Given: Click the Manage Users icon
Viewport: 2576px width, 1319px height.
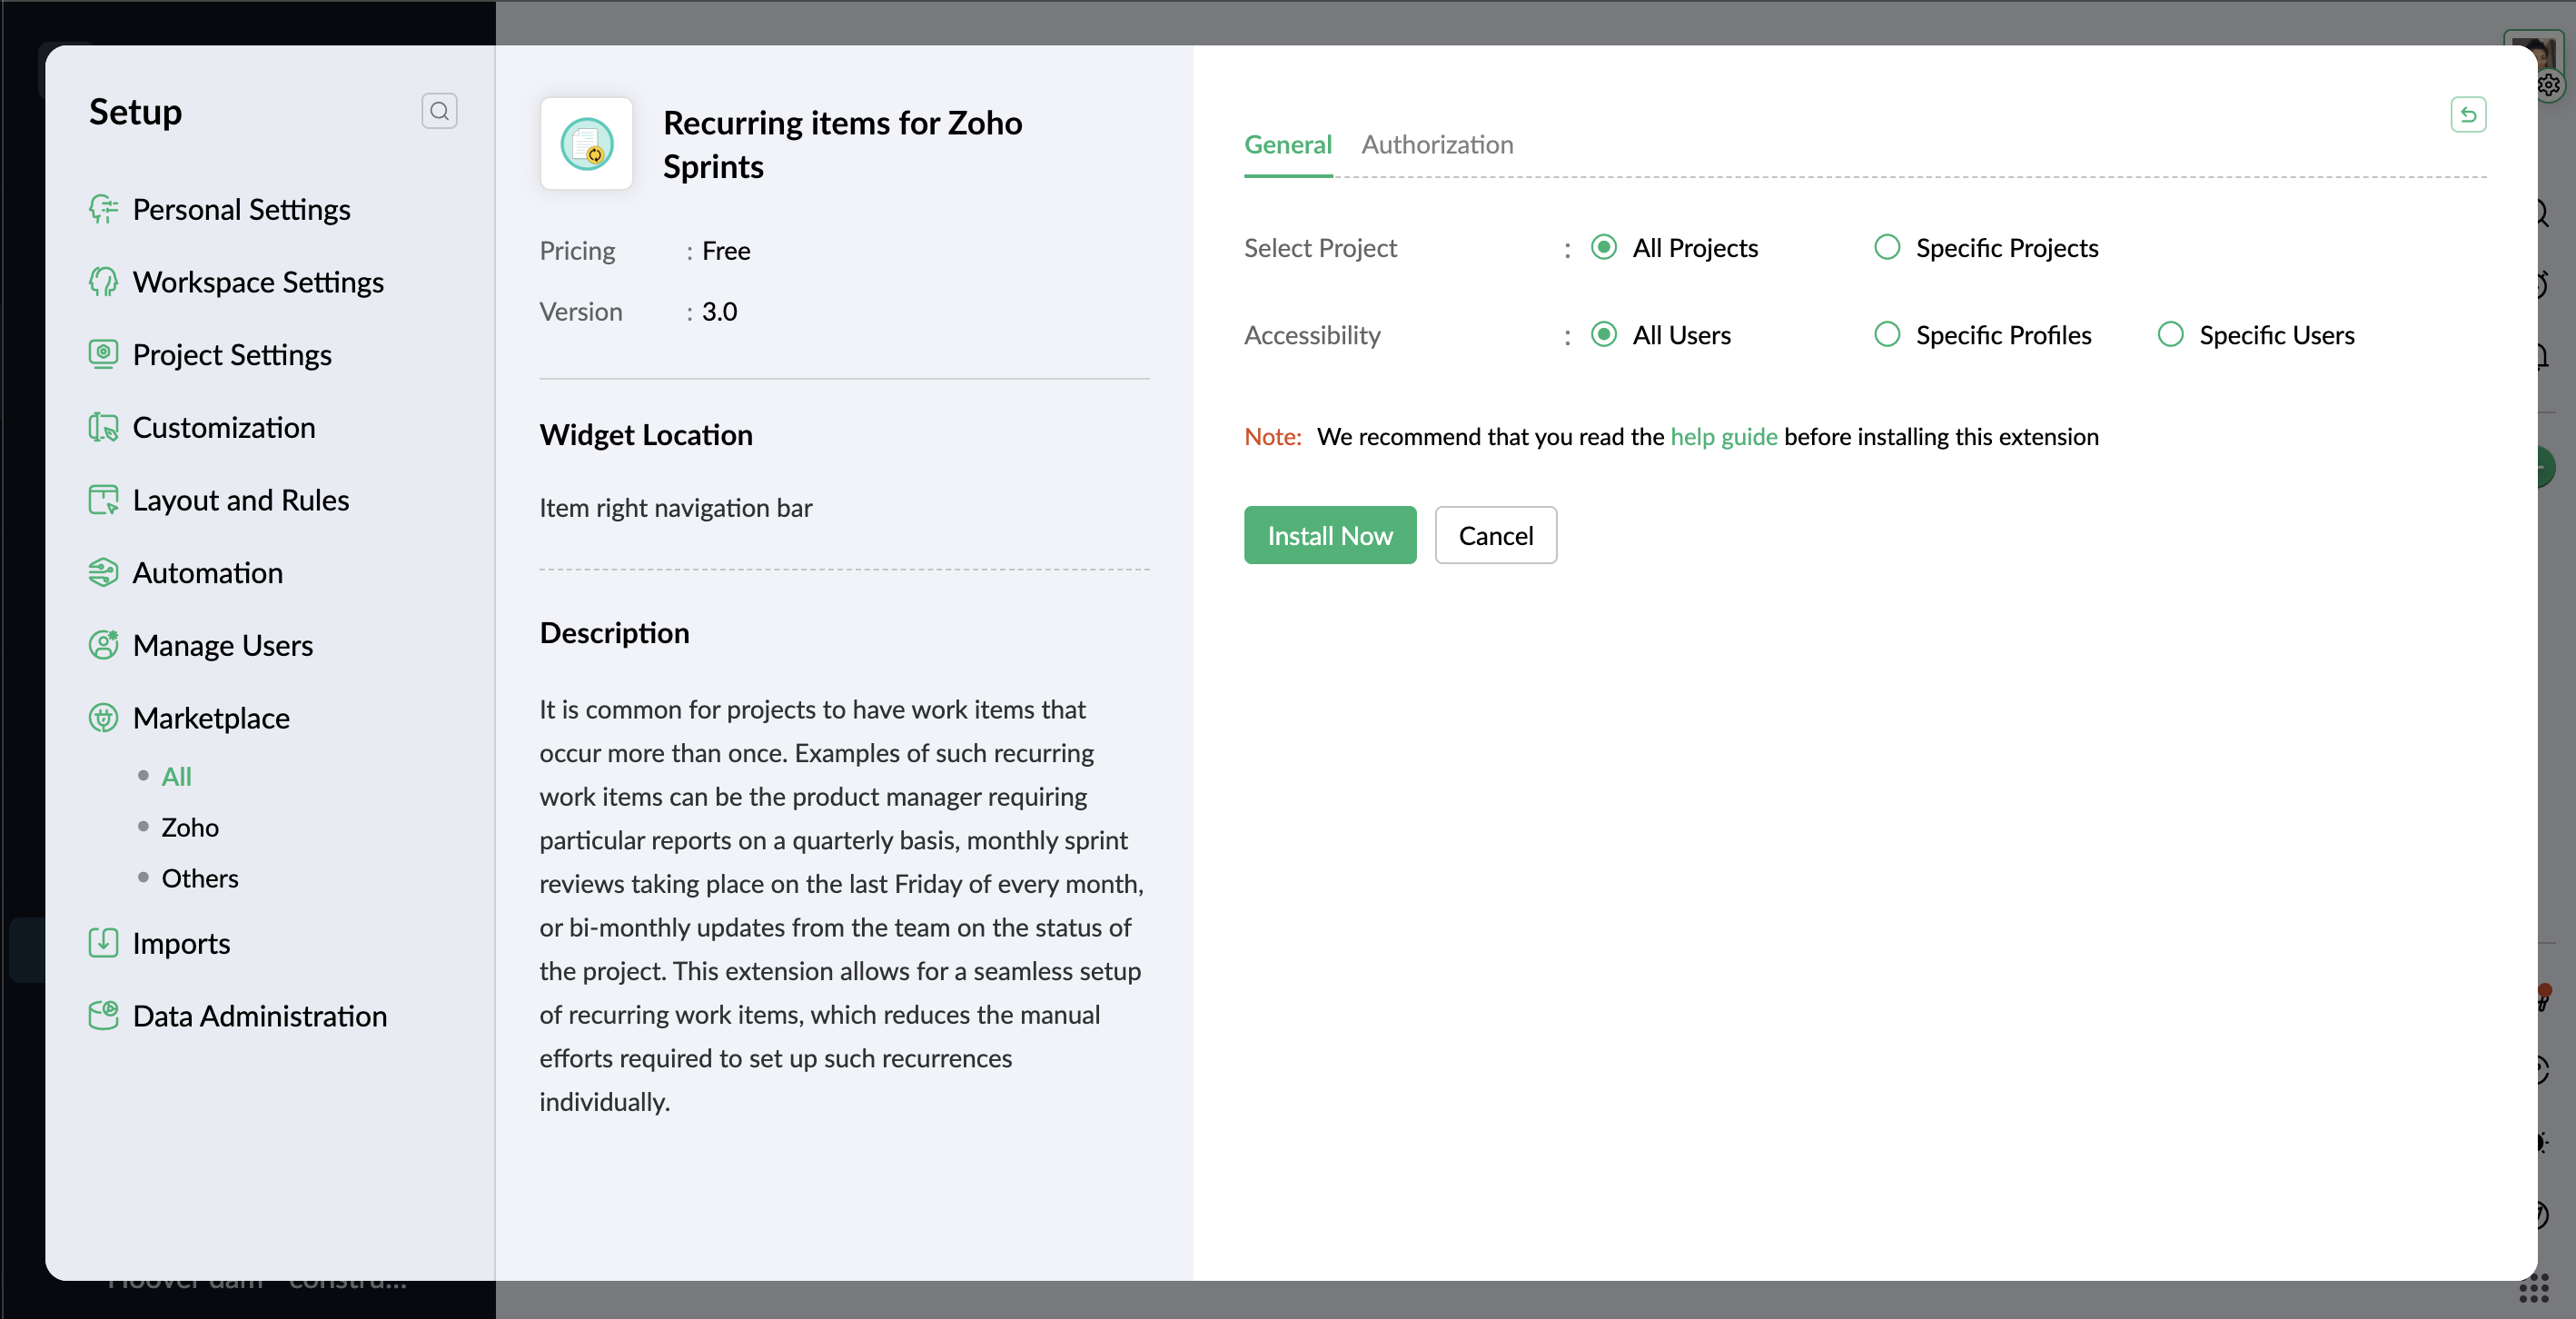Looking at the screenshot, I should [103, 645].
